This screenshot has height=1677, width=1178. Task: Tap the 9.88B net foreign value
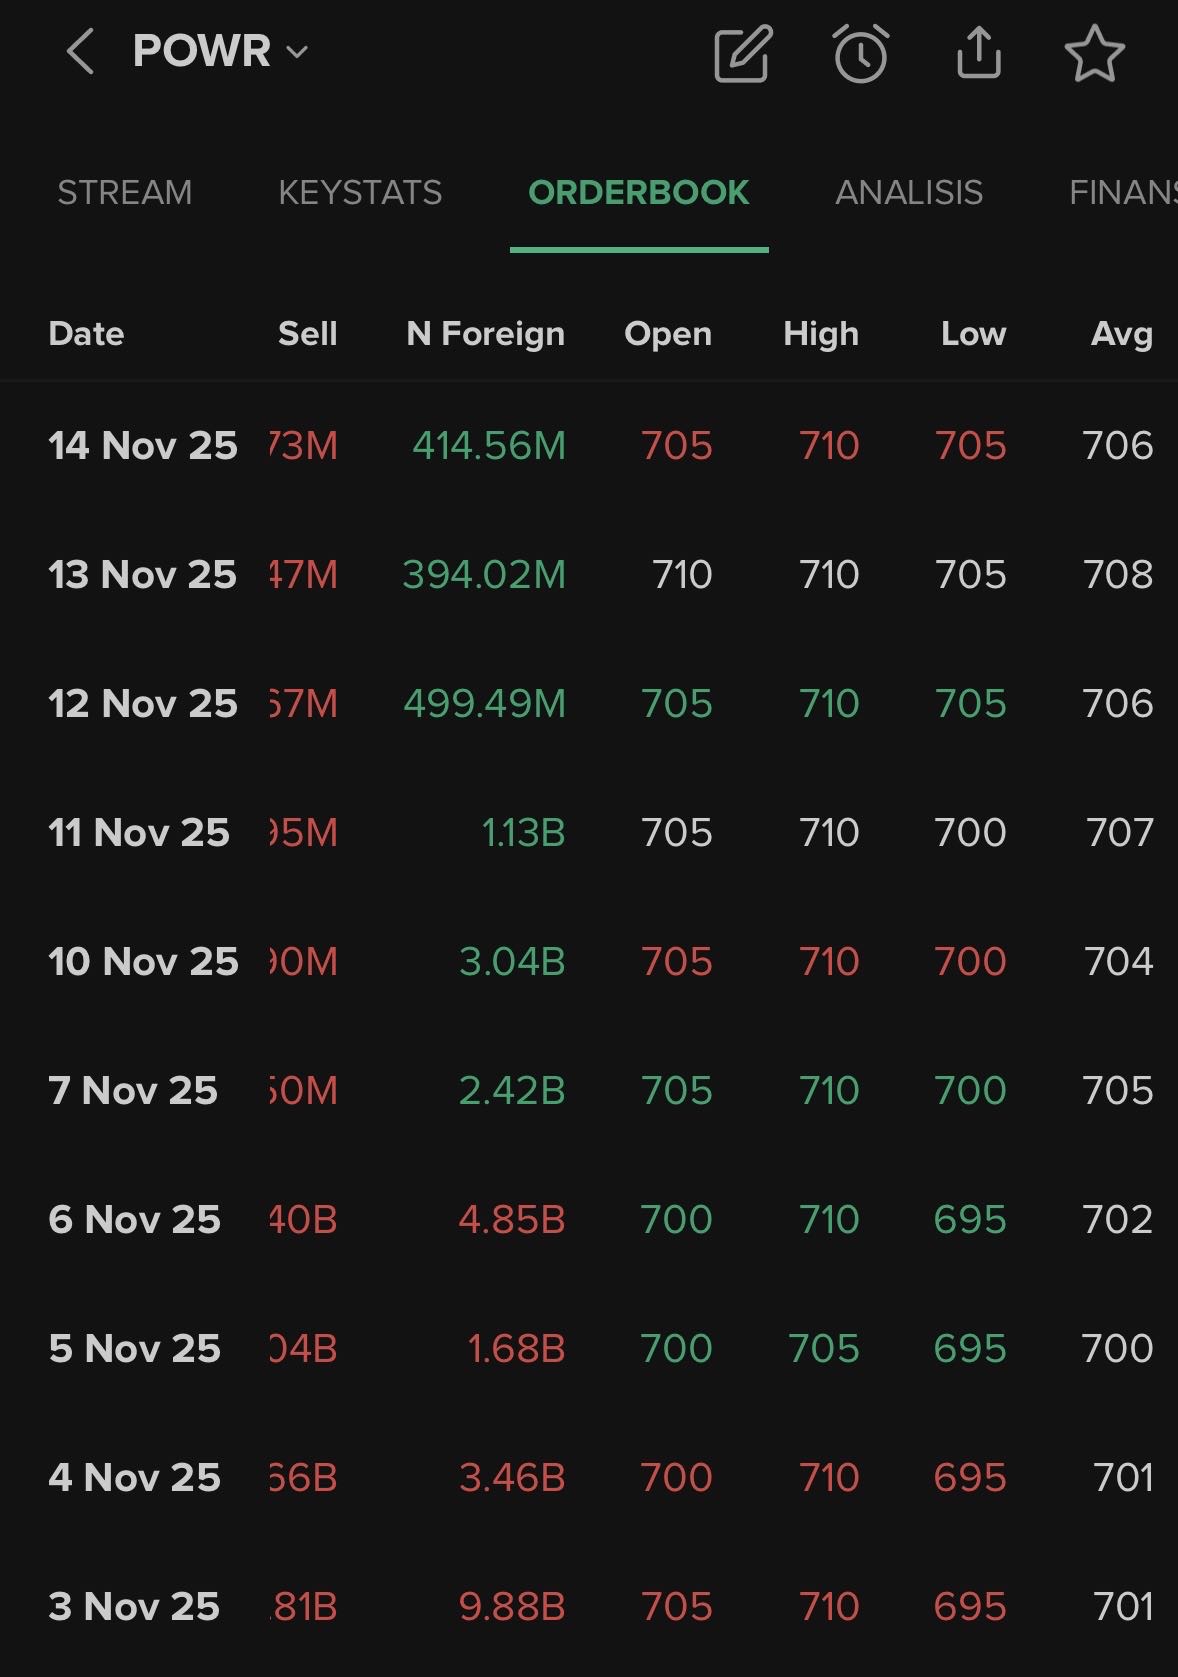click(x=512, y=1607)
